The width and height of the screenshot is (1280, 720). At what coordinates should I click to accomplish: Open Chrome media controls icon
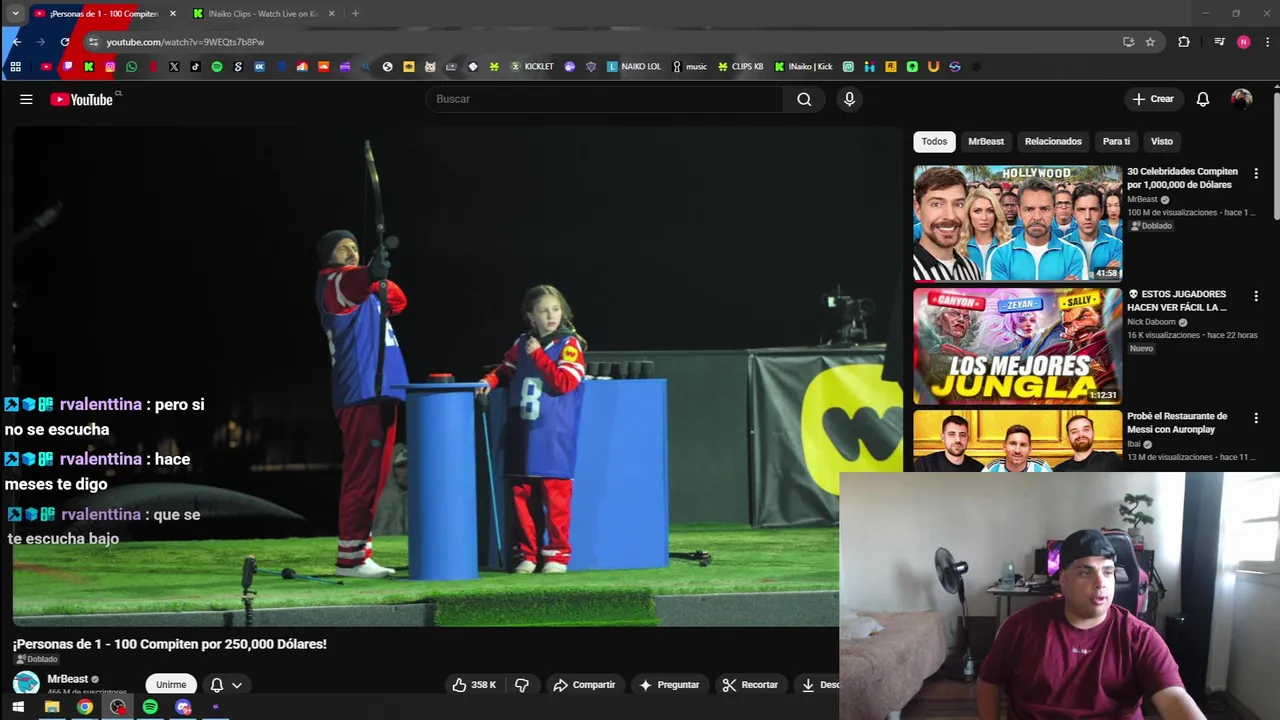click(1219, 42)
